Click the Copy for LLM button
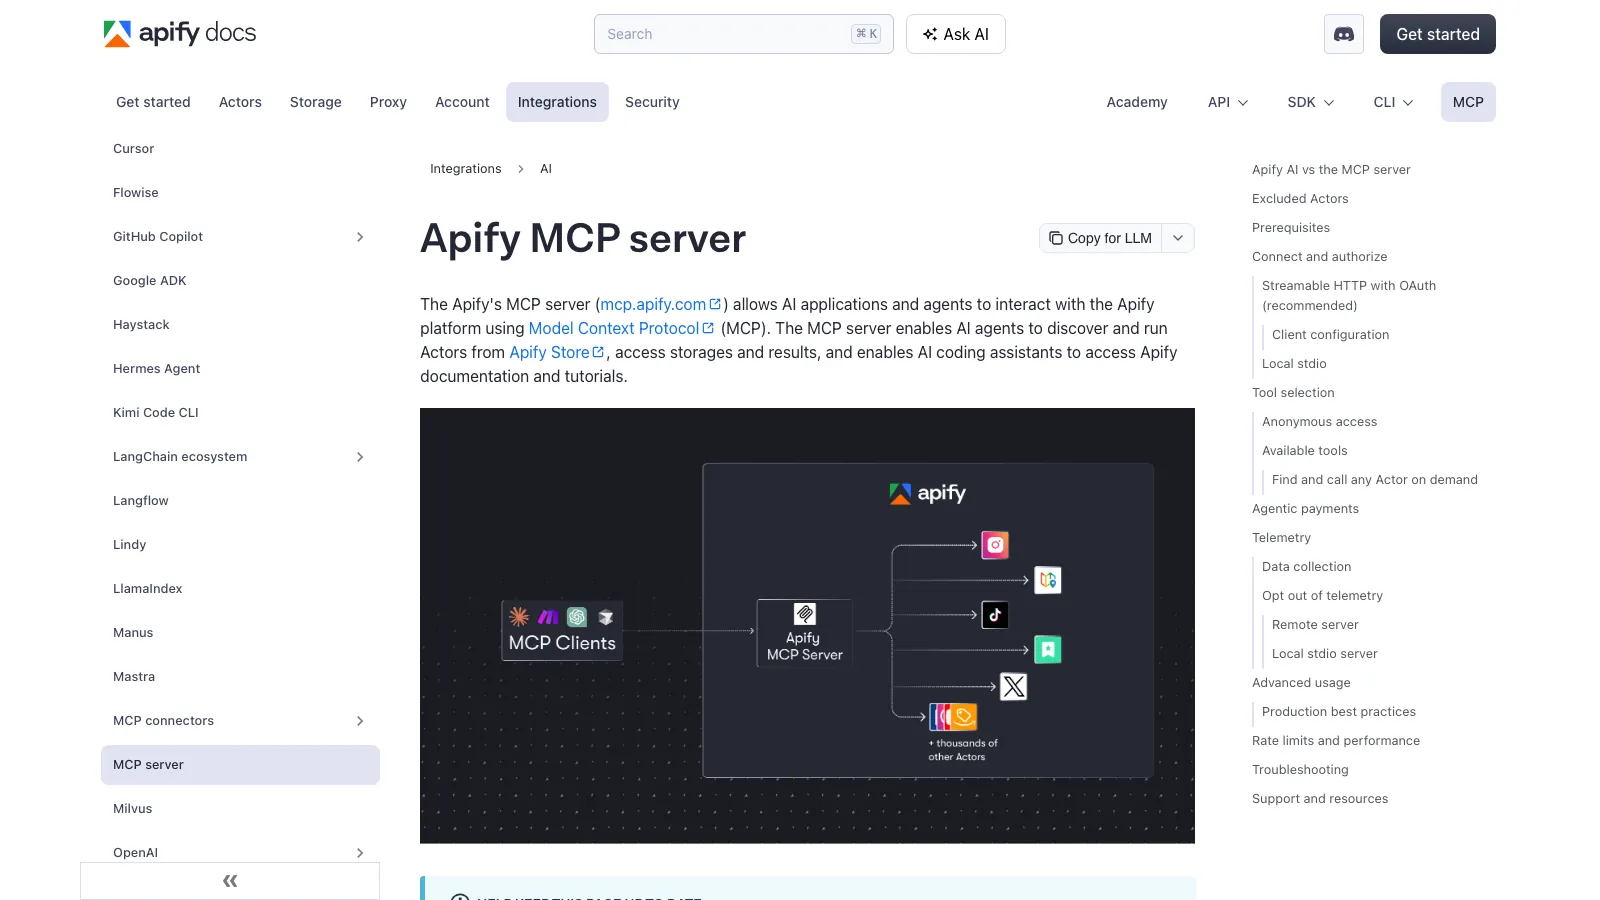1600x900 pixels. tap(1100, 238)
